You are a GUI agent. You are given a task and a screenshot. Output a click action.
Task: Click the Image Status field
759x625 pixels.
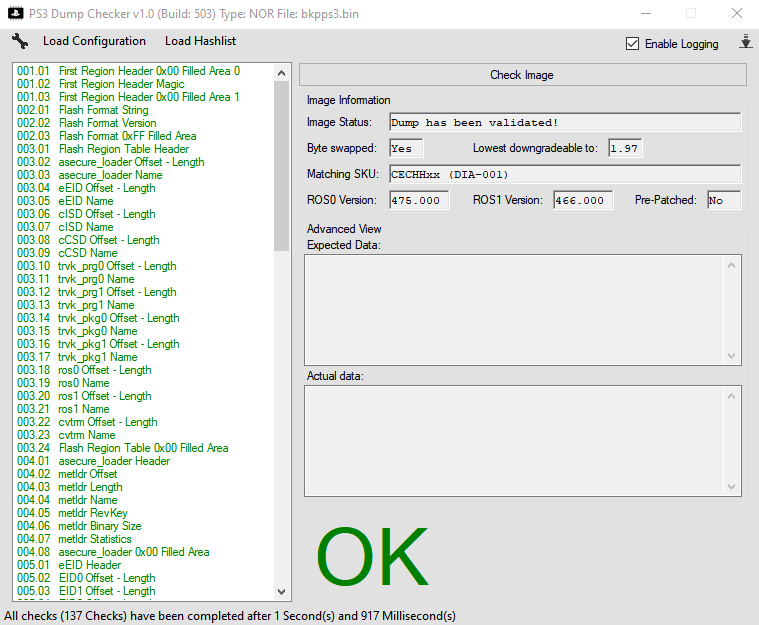click(565, 122)
